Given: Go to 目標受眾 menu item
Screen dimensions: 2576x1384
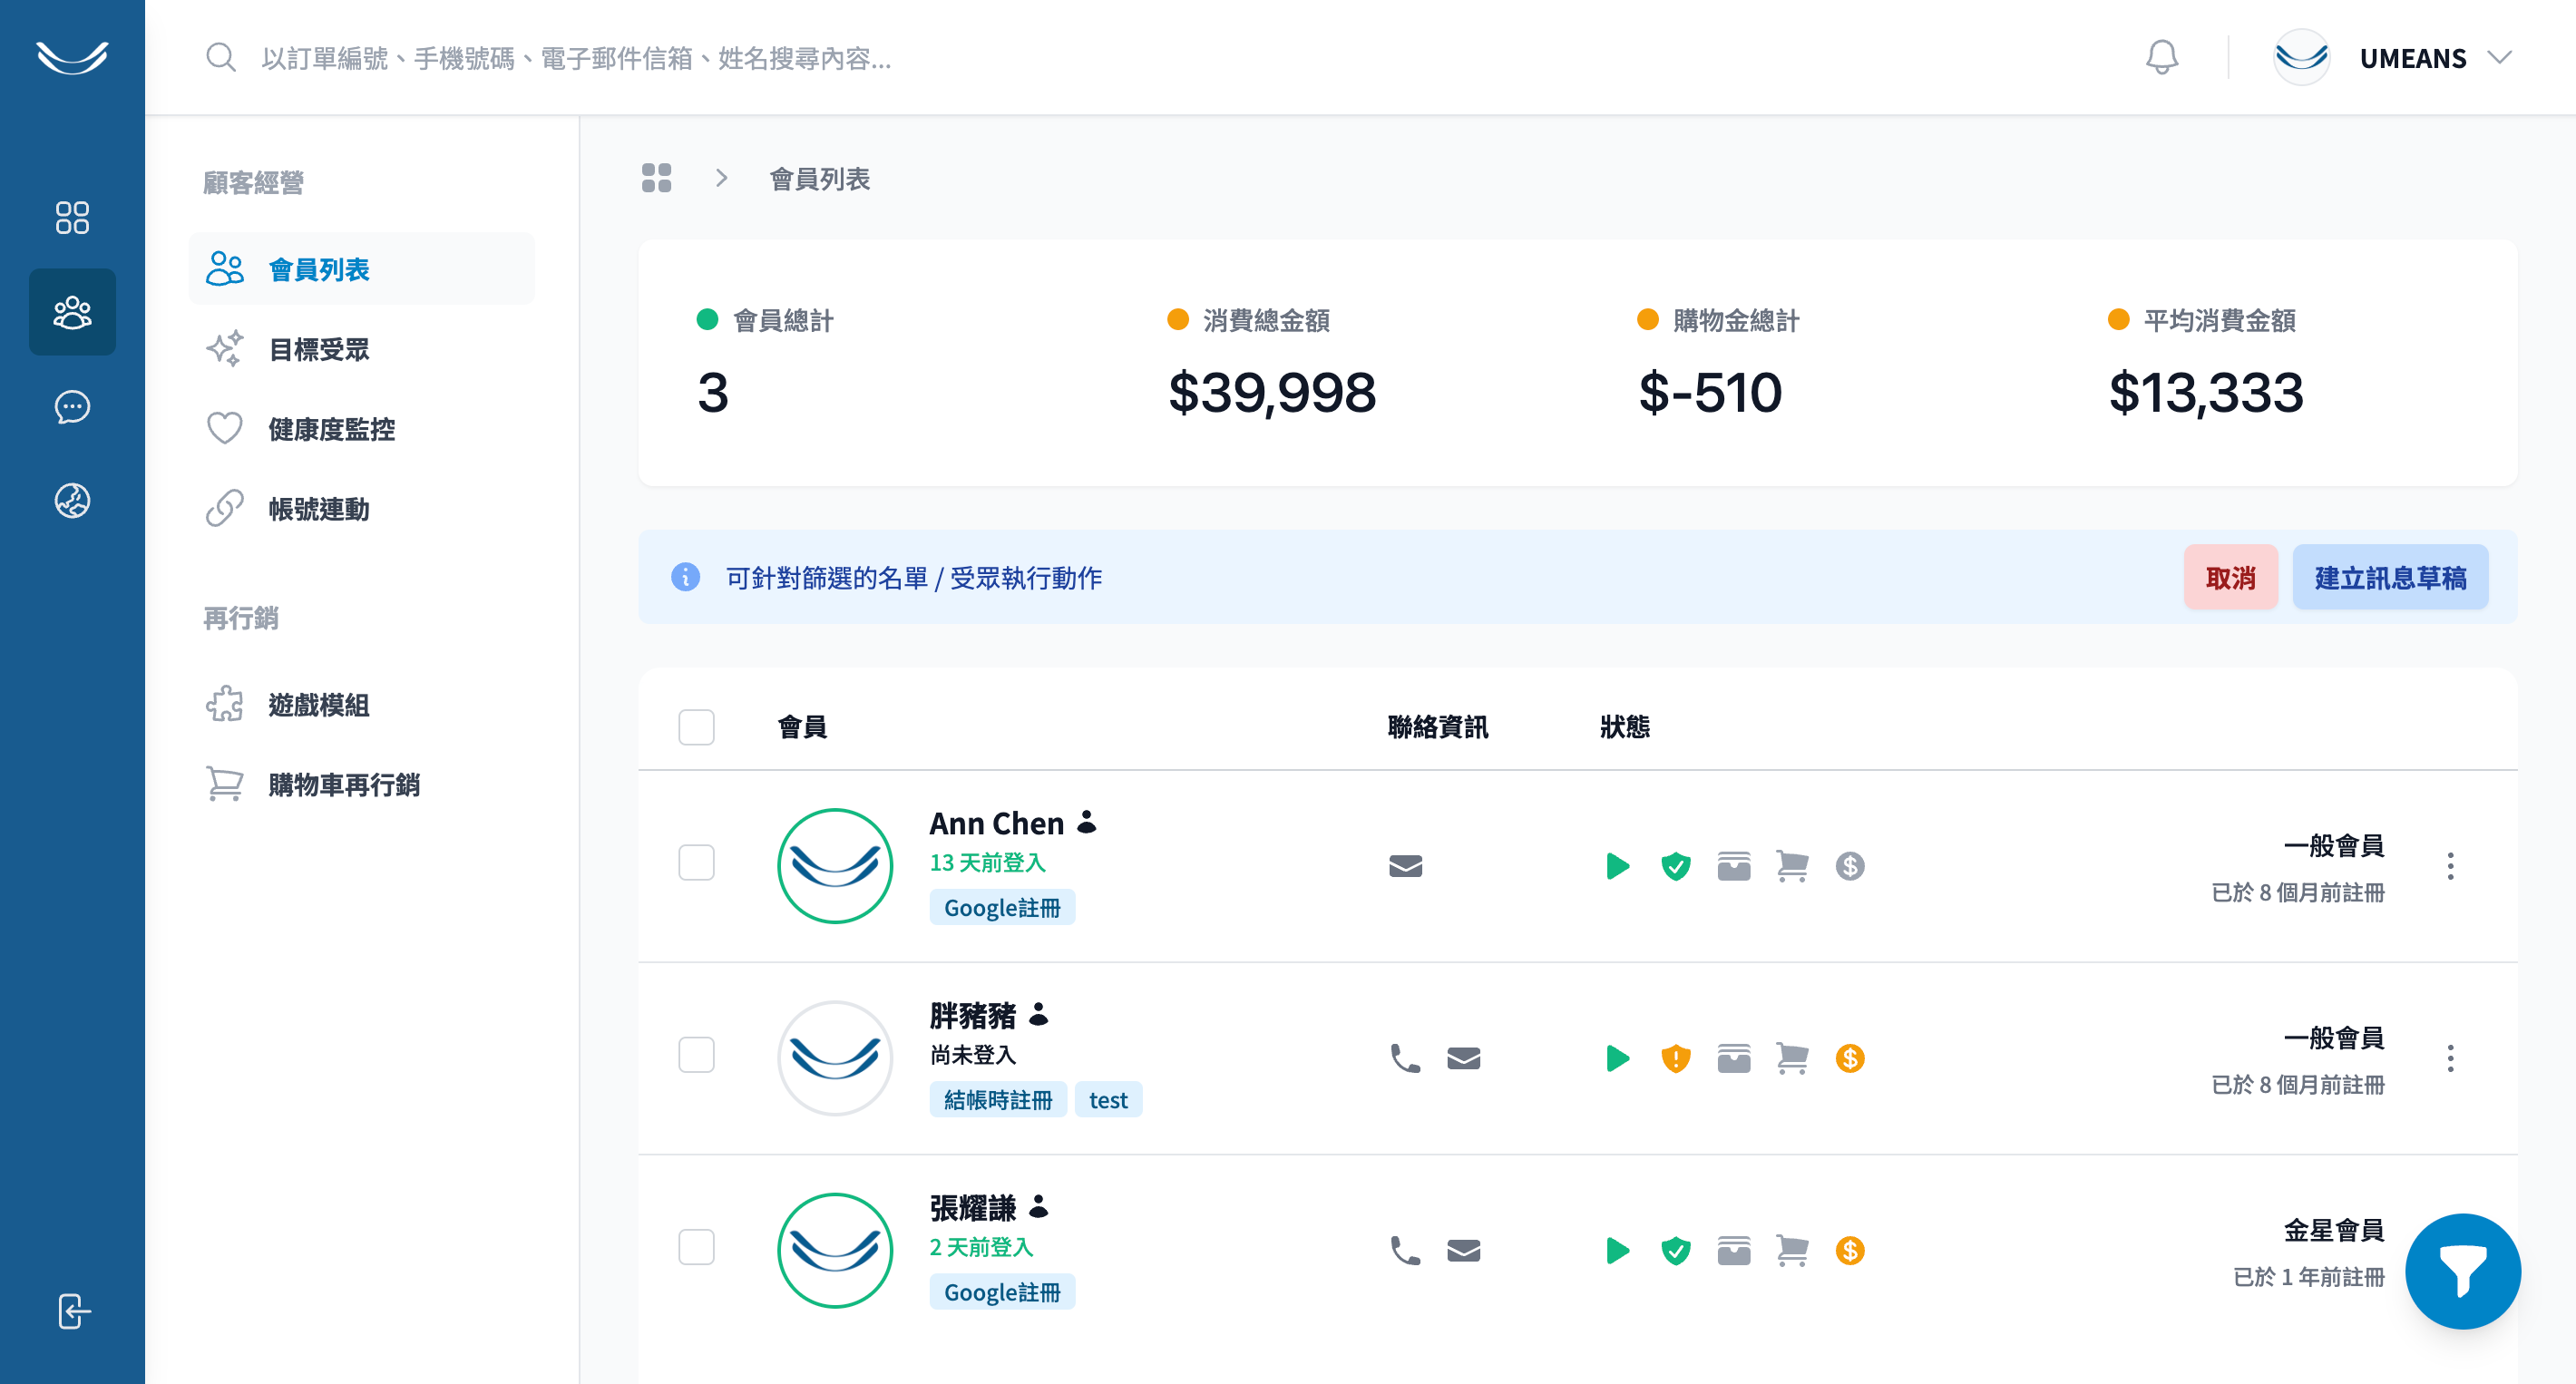Looking at the screenshot, I should [319, 349].
